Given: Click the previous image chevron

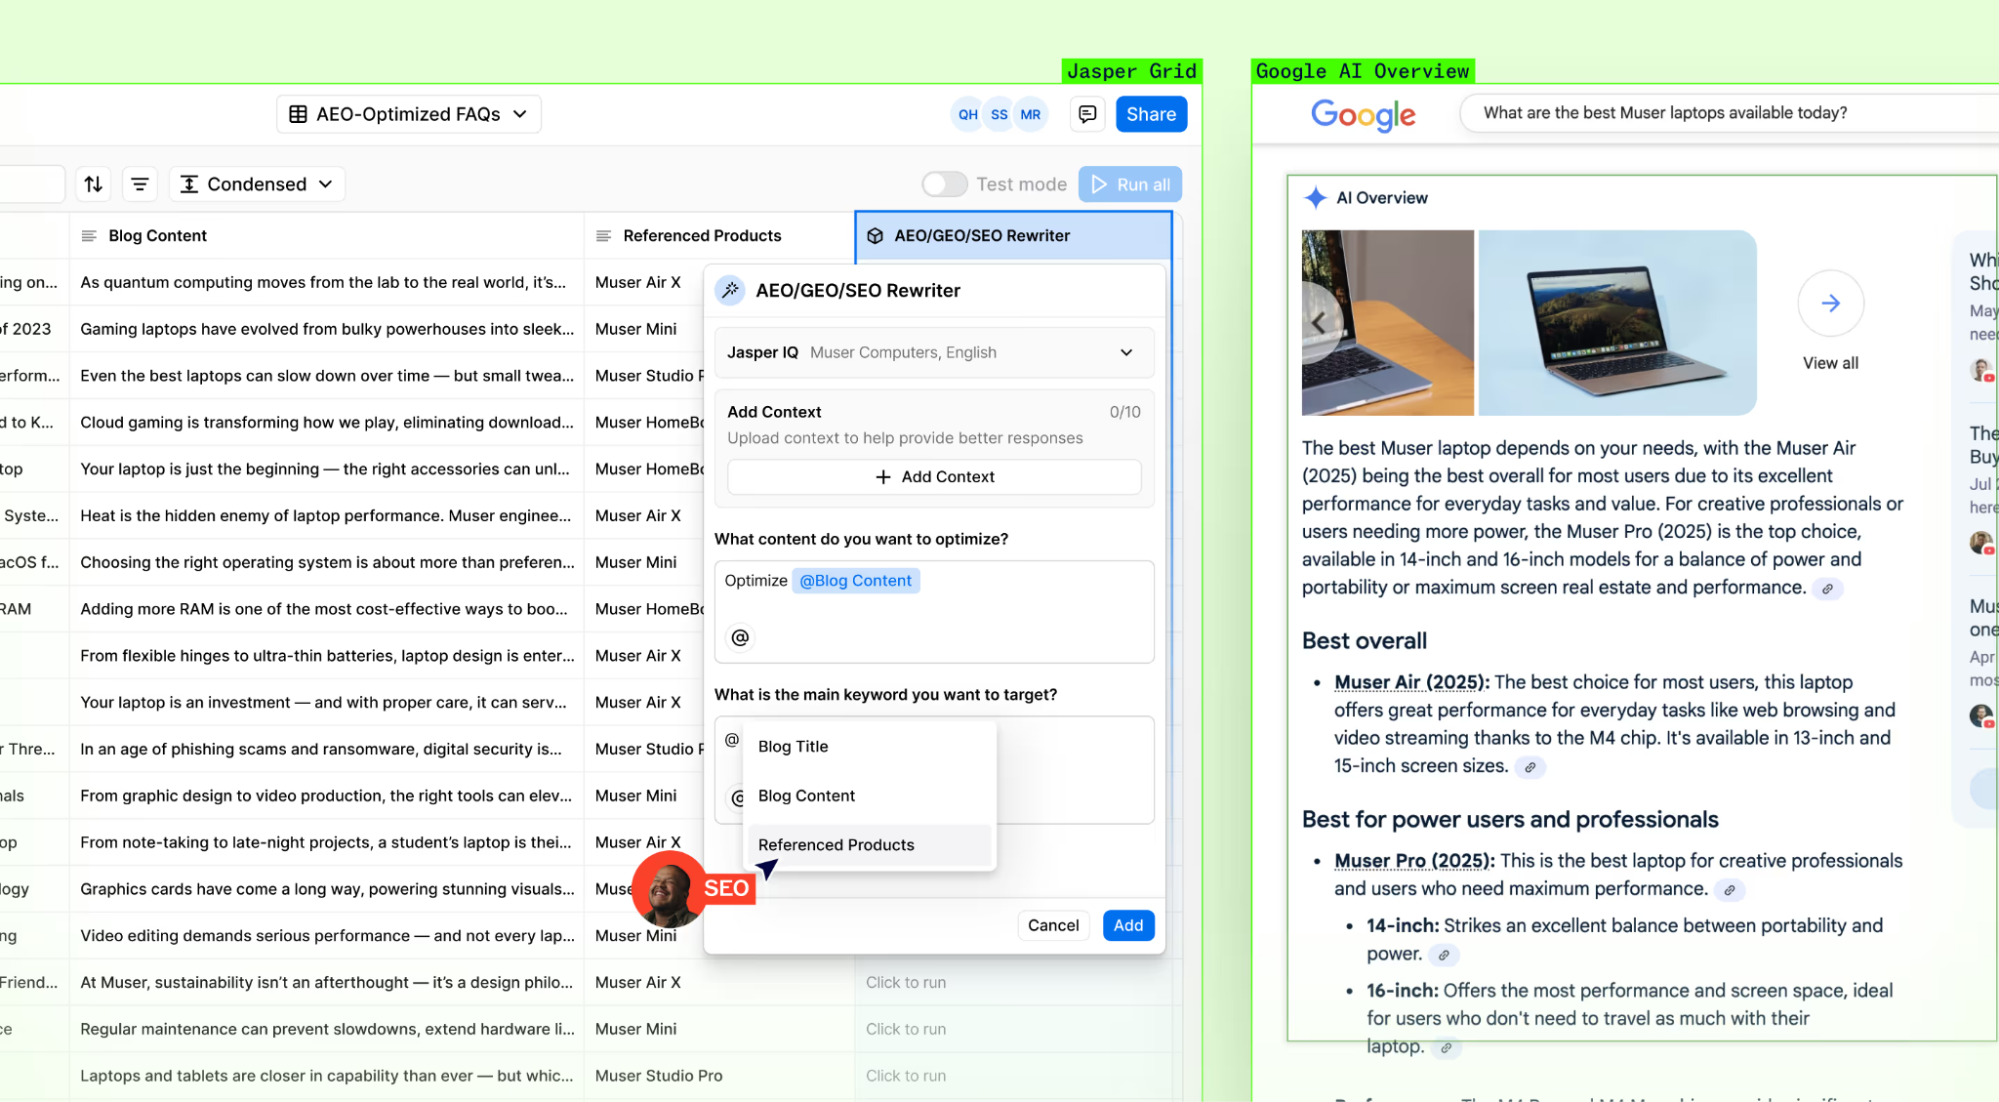Looking at the screenshot, I should [1319, 323].
